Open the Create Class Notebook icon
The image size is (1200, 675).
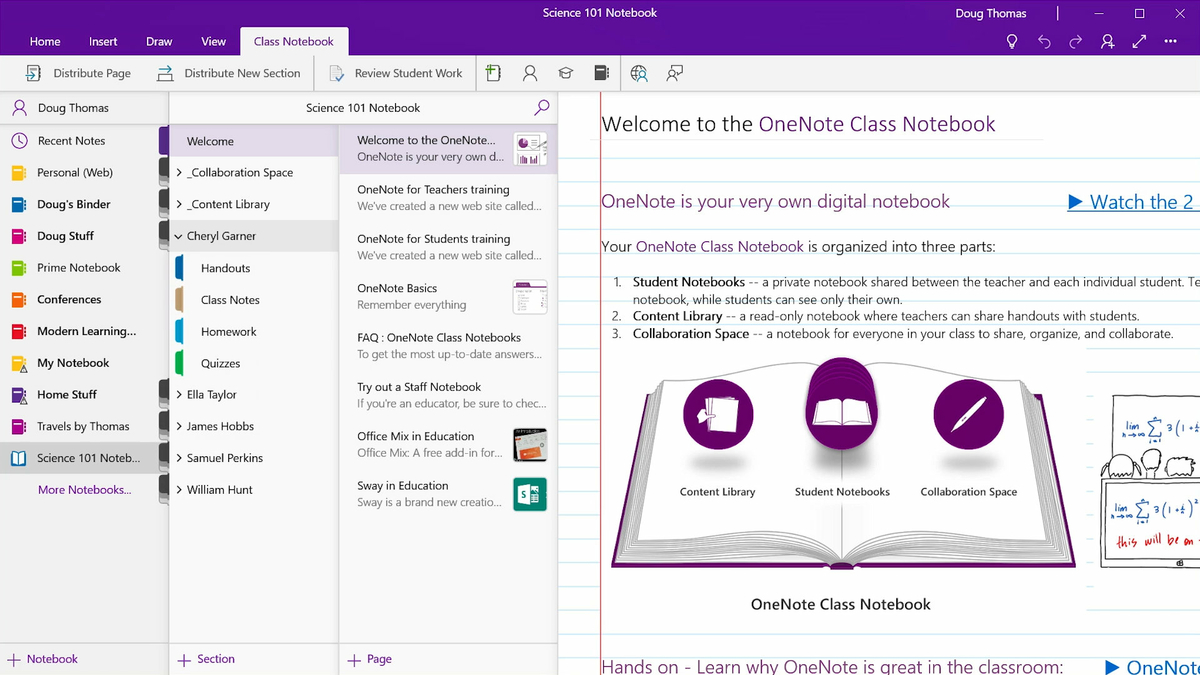pyautogui.click(x=492, y=72)
